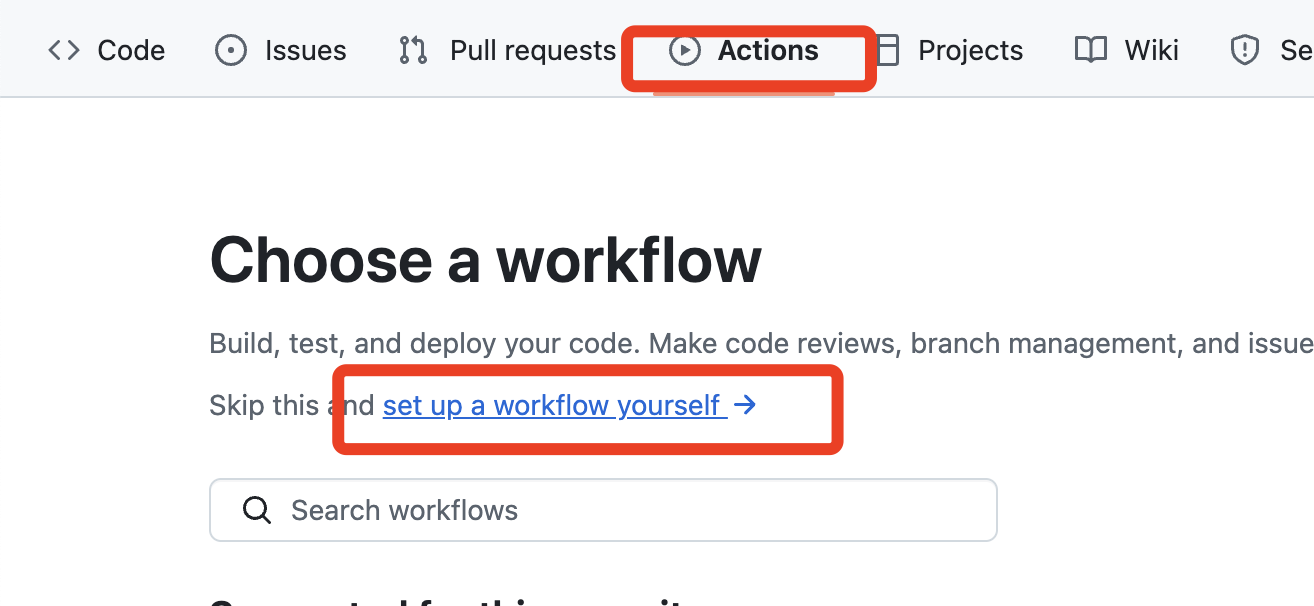Click the Code angle-brackets icon
Screen dimensions: 1314x606
(64, 50)
